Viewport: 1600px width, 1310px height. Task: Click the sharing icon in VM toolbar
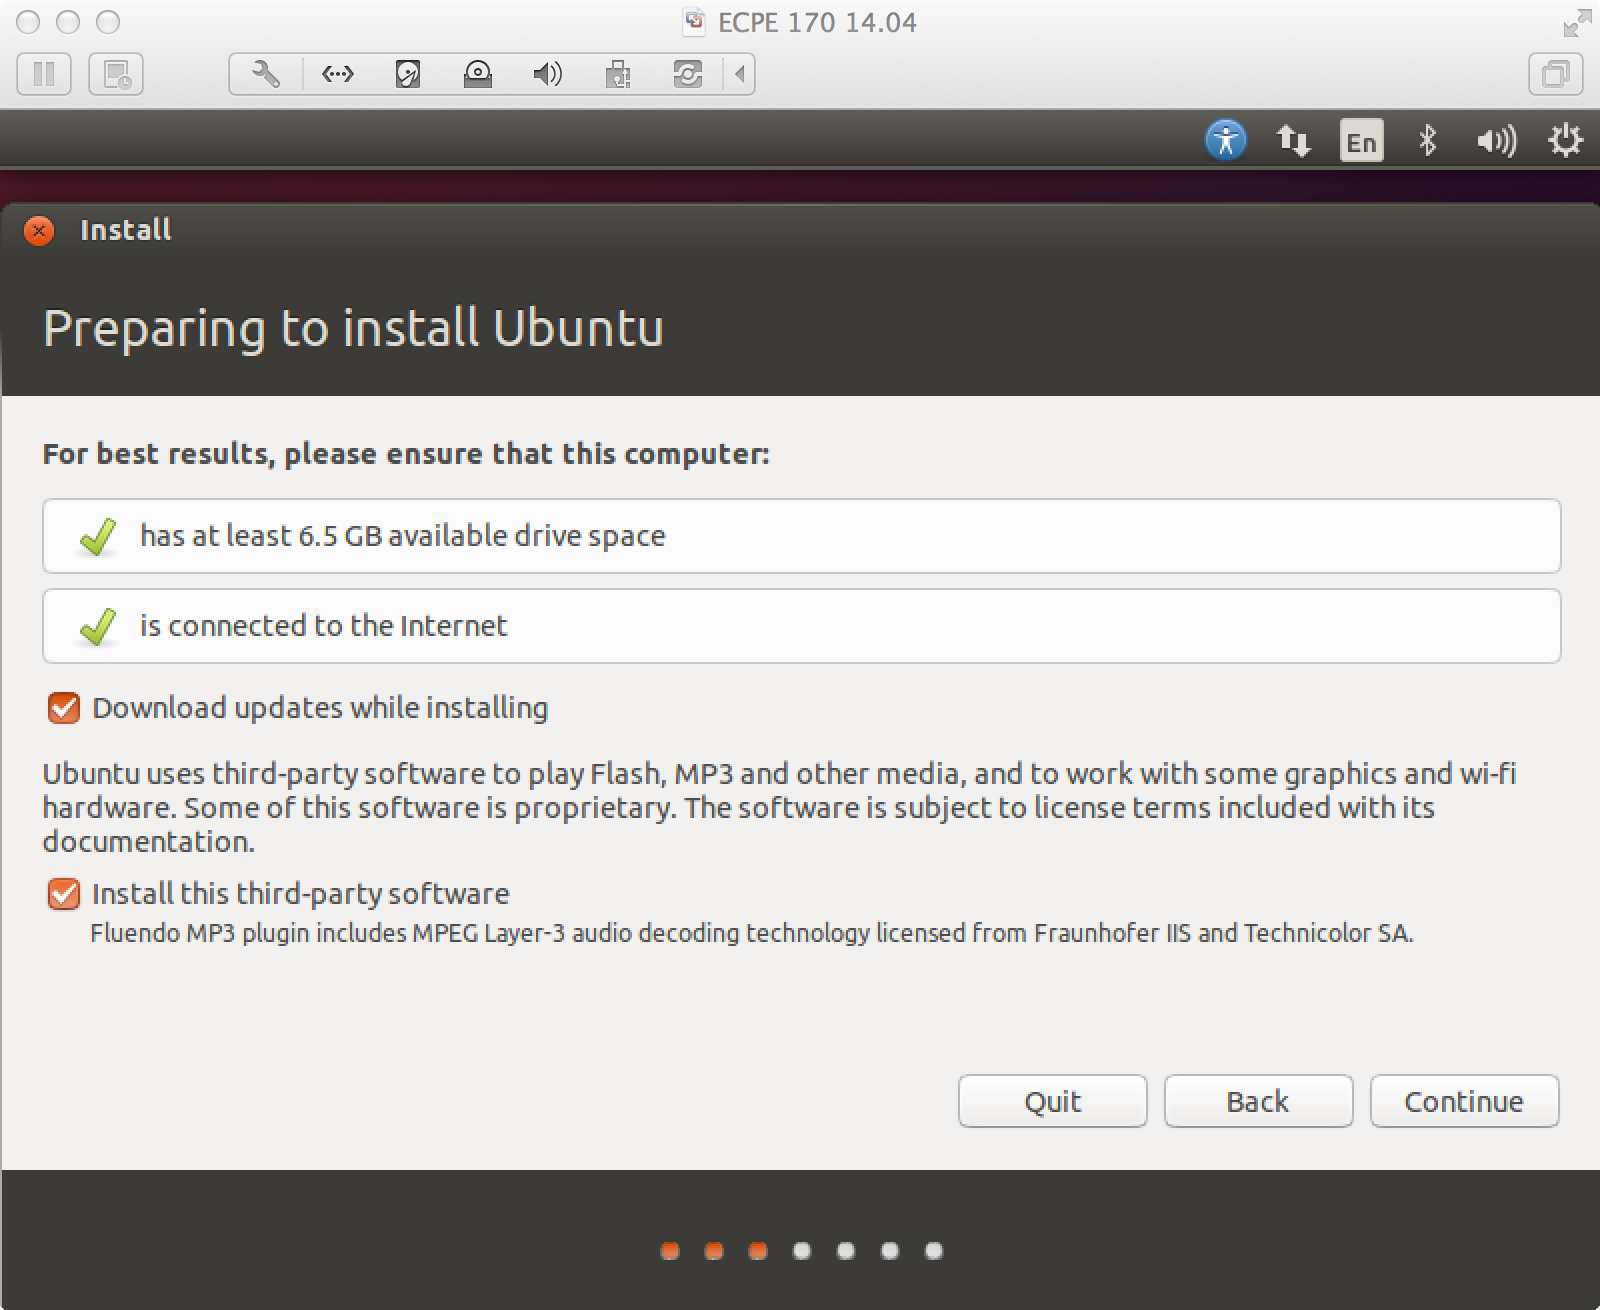689,73
